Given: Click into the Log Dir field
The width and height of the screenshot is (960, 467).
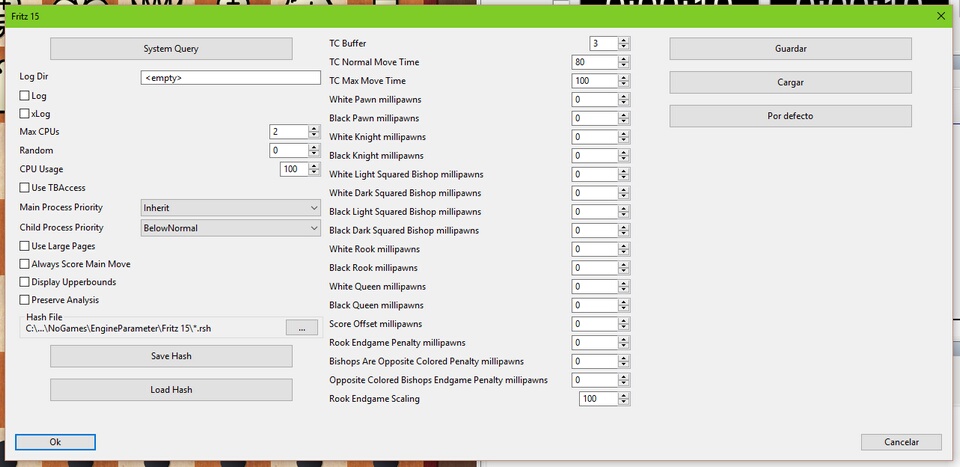Looking at the screenshot, I should click(230, 78).
